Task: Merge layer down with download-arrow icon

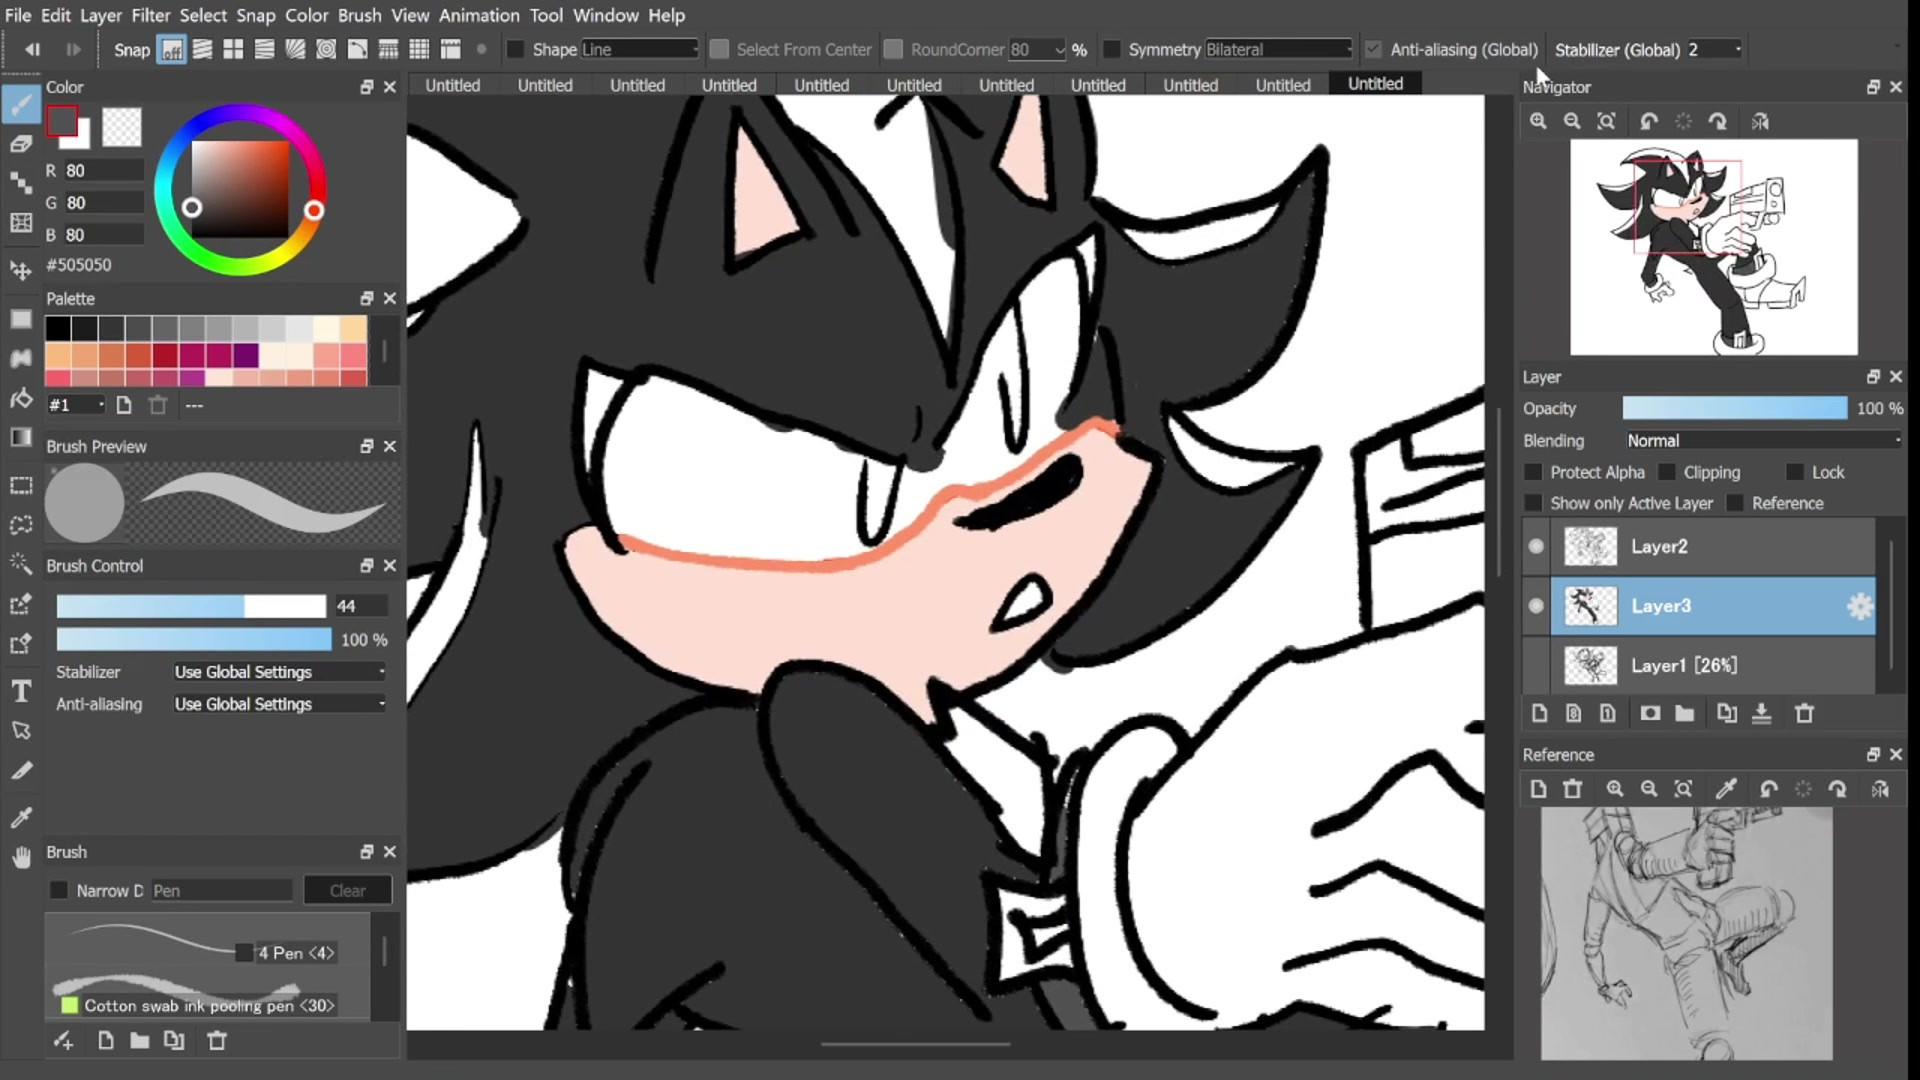Action: (1762, 713)
